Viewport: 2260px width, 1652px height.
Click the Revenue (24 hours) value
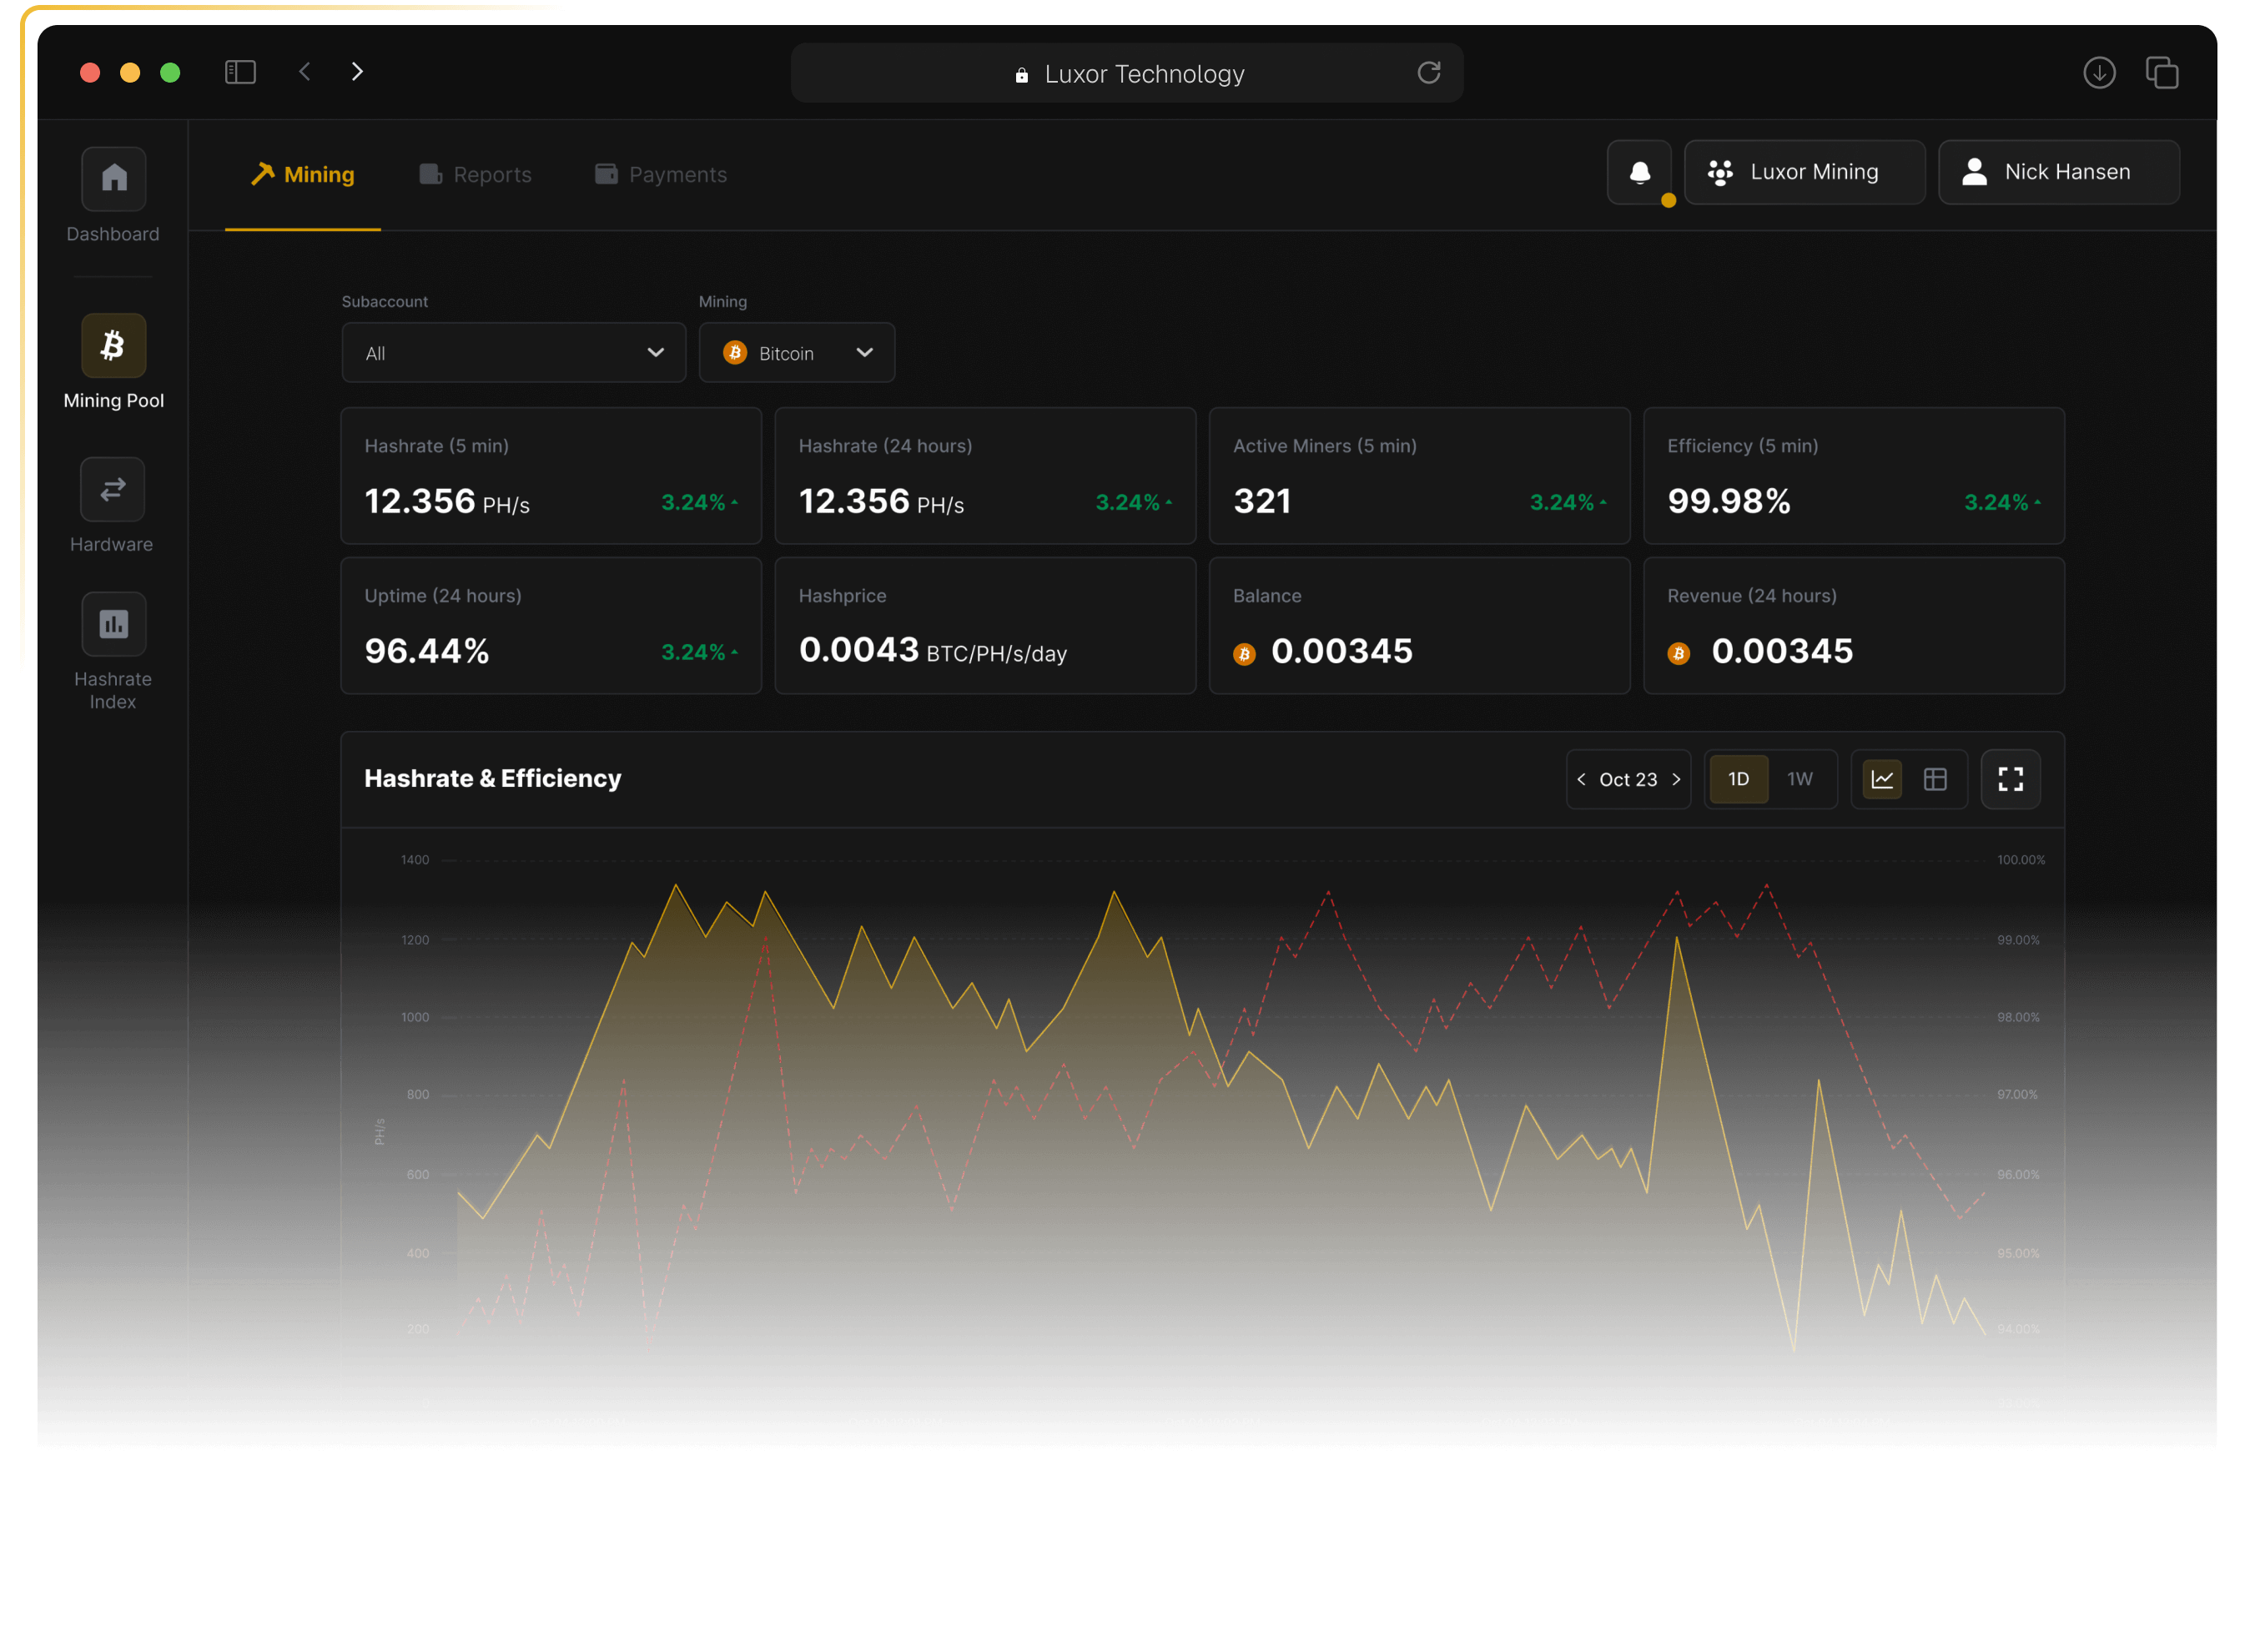tap(1782, 652)
